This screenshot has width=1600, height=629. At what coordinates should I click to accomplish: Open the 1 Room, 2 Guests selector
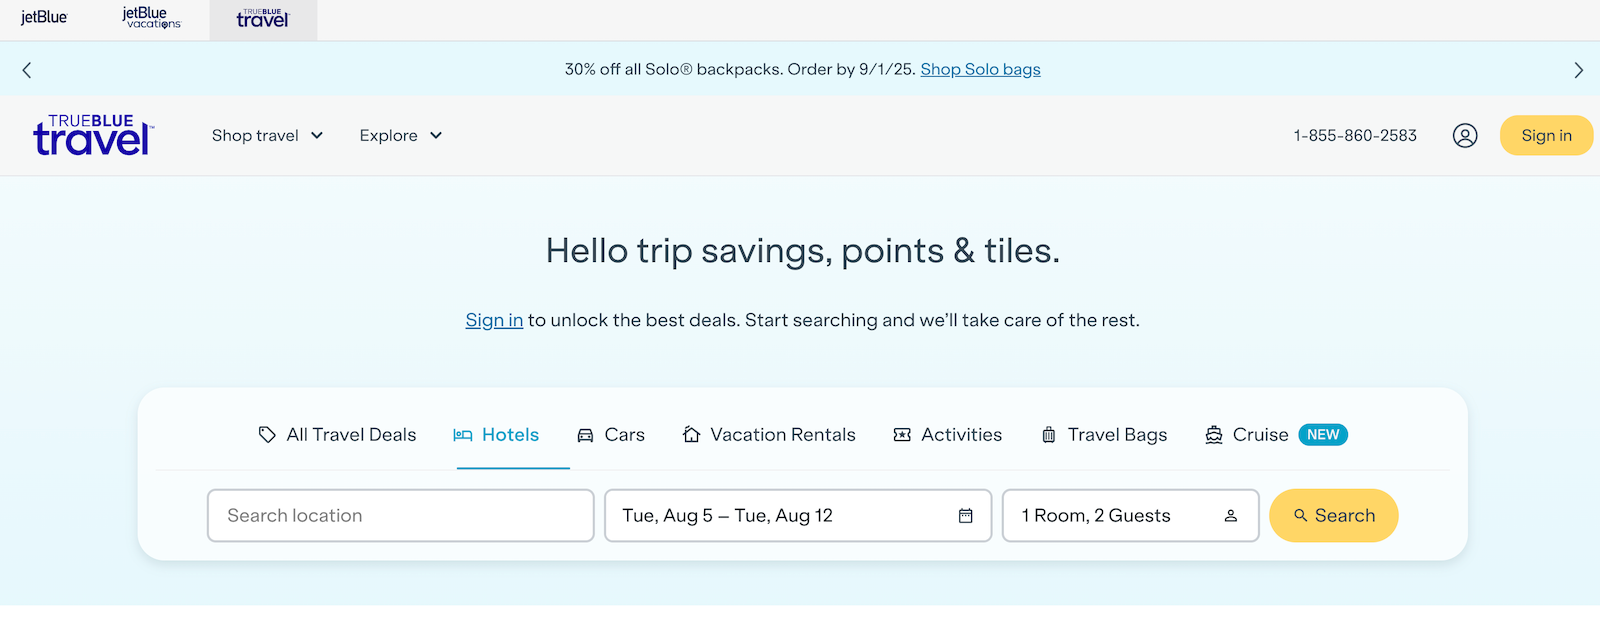point(1130,516)
